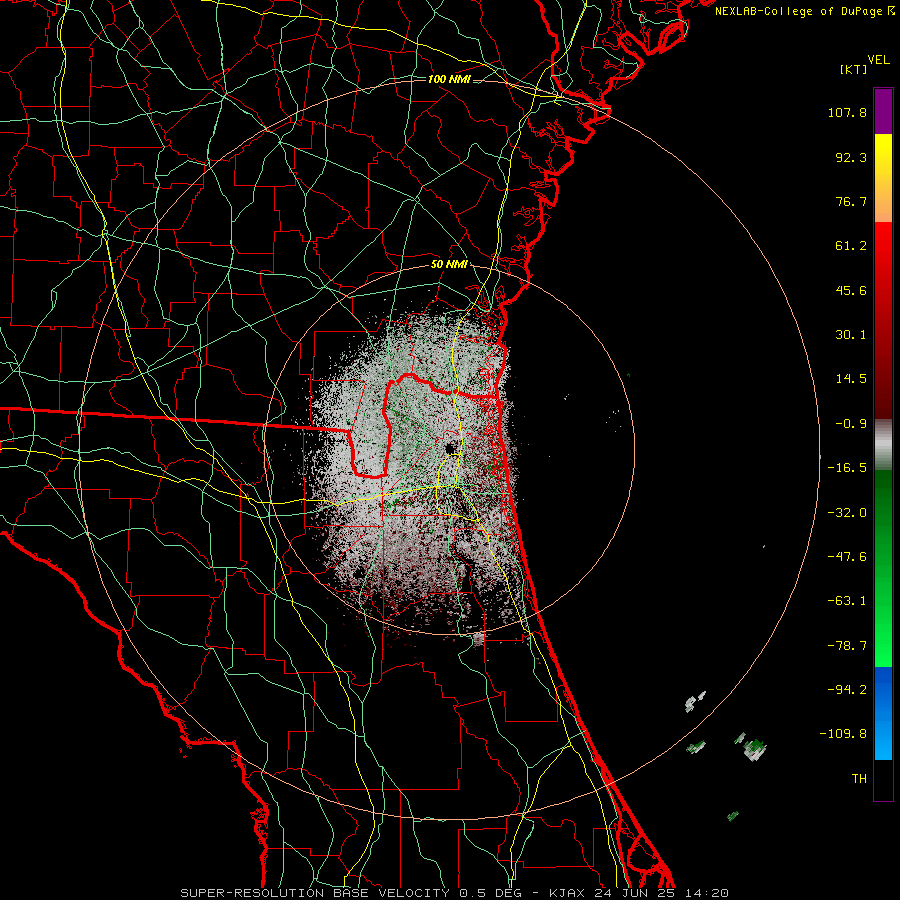
Task: Click the blue segment of the velocity color bar
Action: [x=883, y=713]
